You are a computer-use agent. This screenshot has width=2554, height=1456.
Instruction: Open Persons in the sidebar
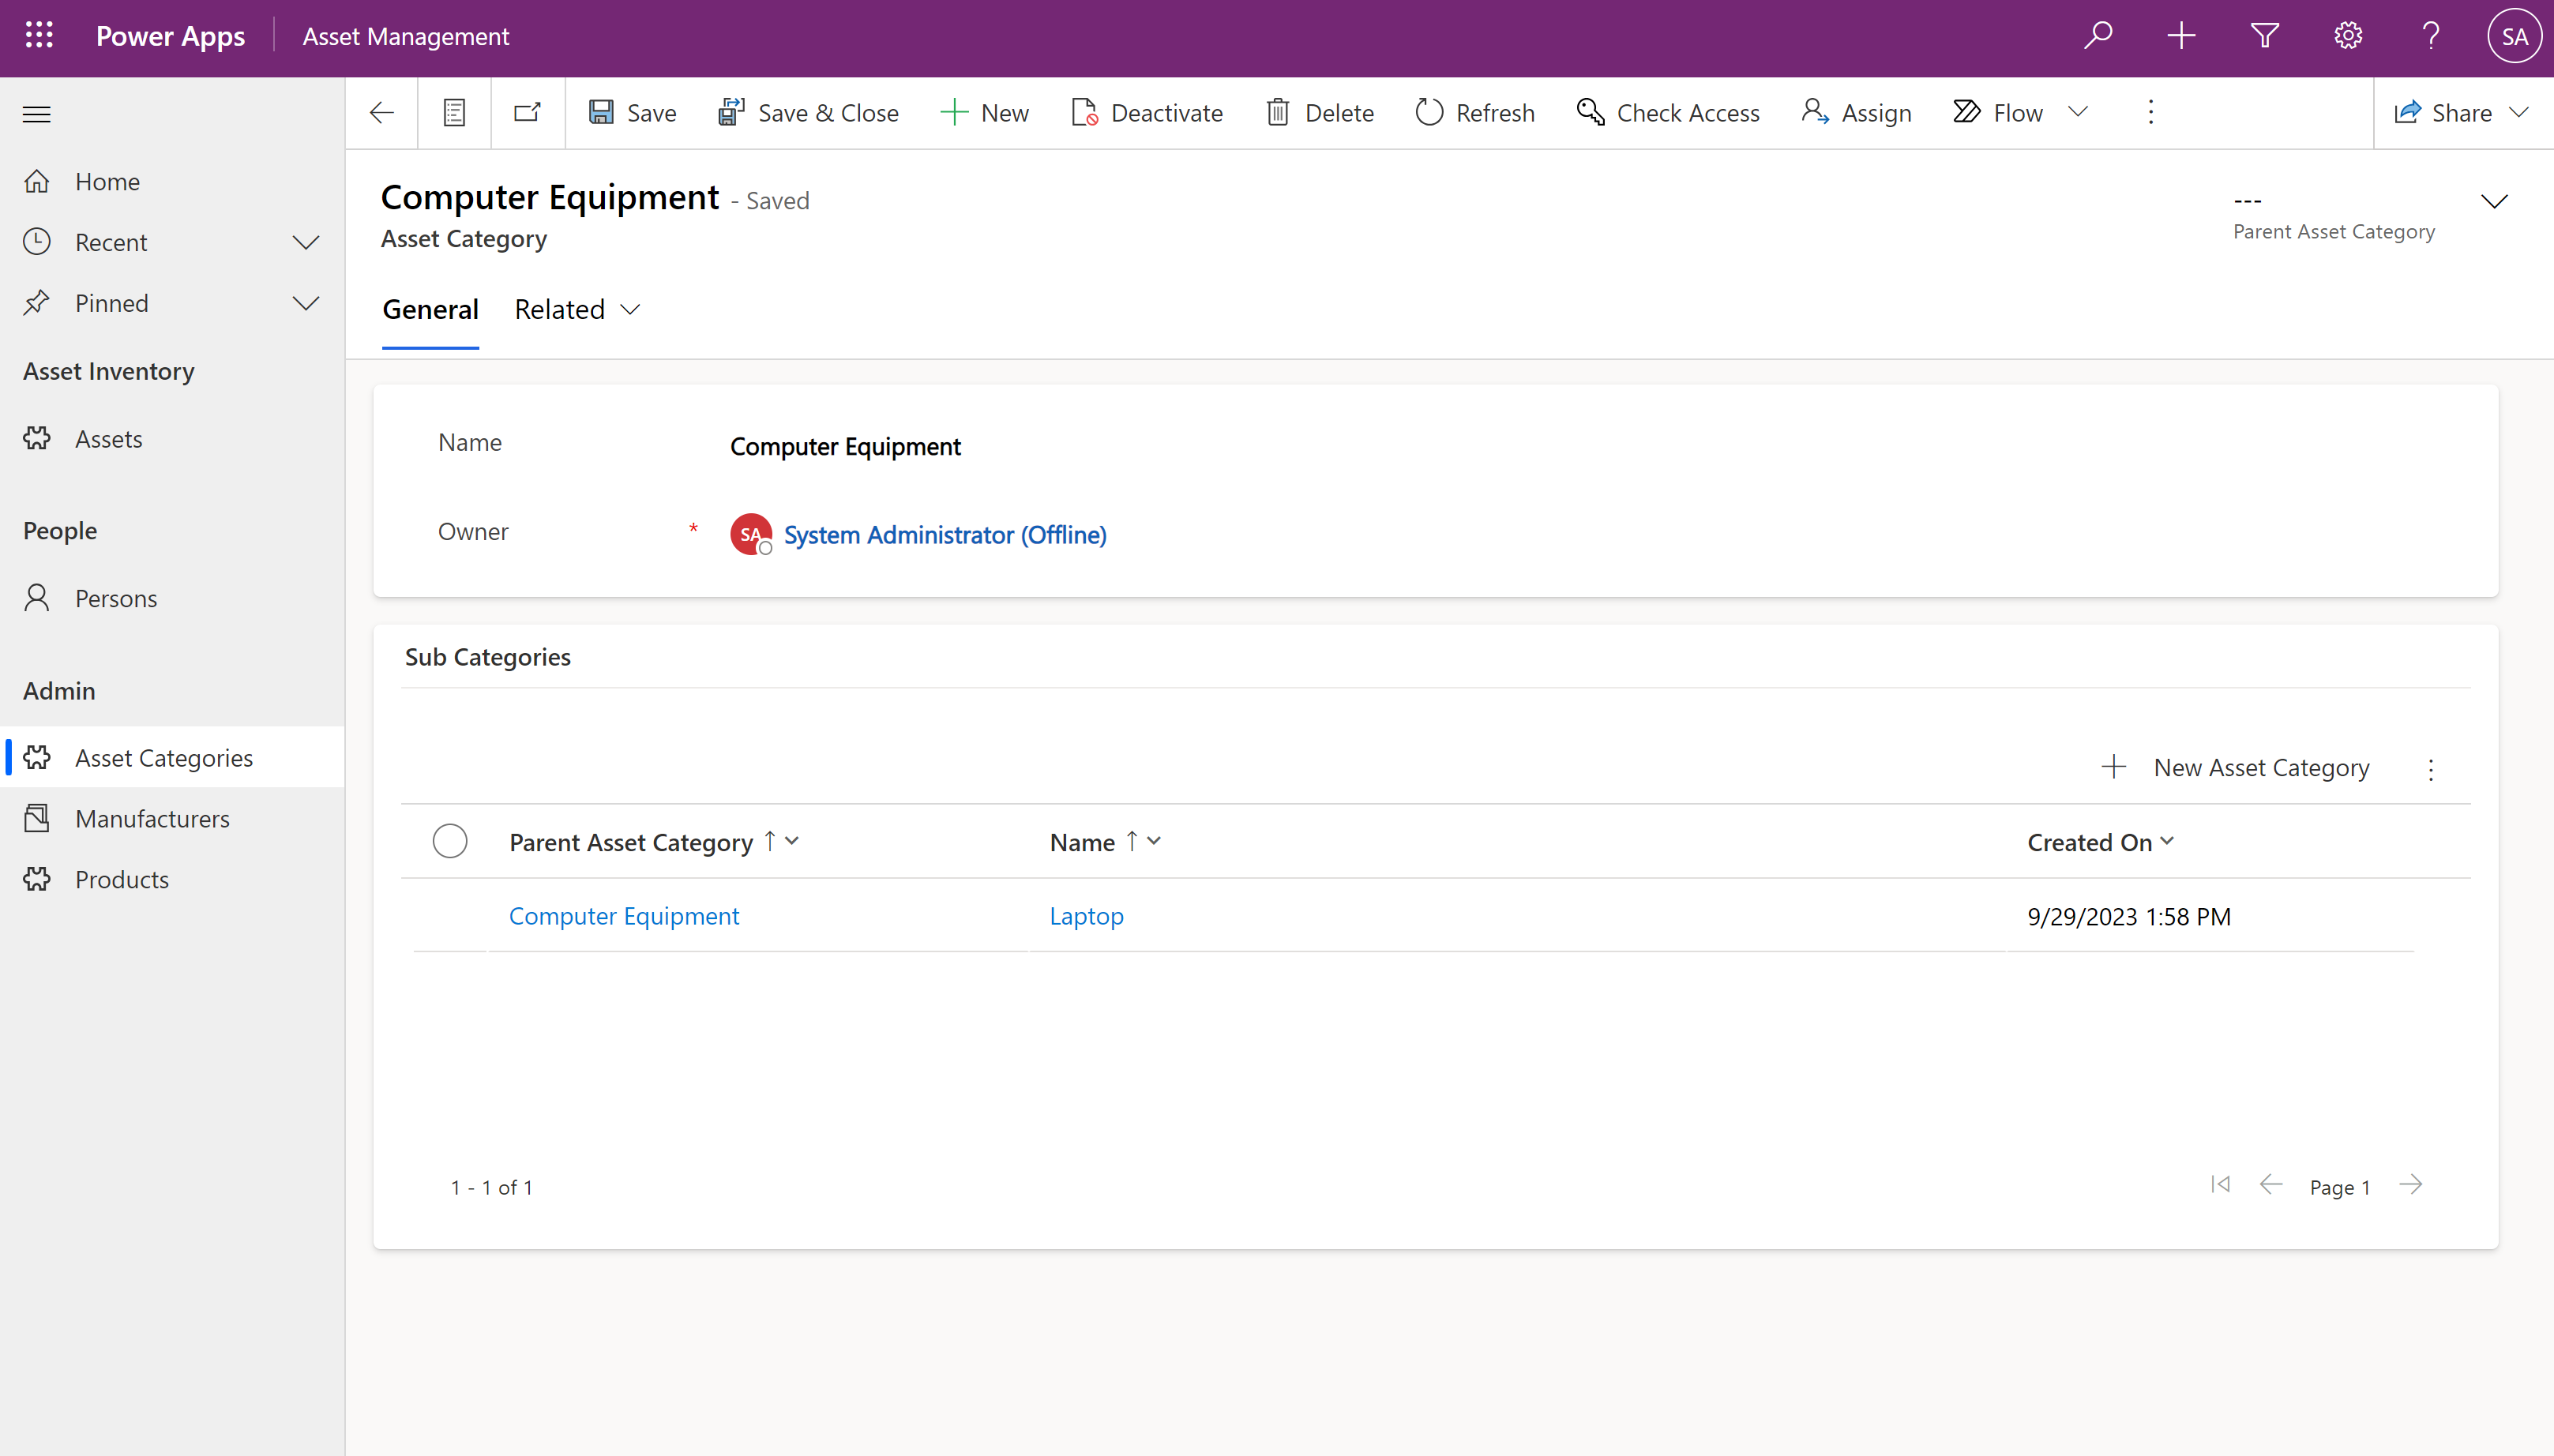(x=172, y=598)
